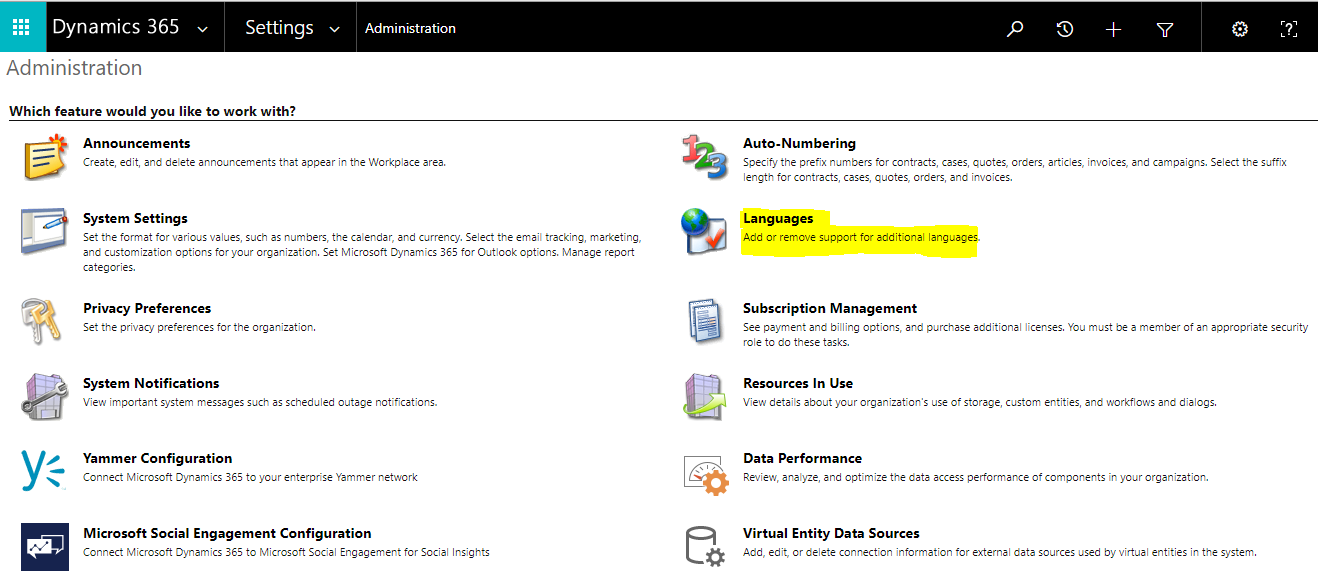Expand the Dynamics 365 dropdown chevron
The width and height of the screenshot is (1318, 577).
(203, 29)
